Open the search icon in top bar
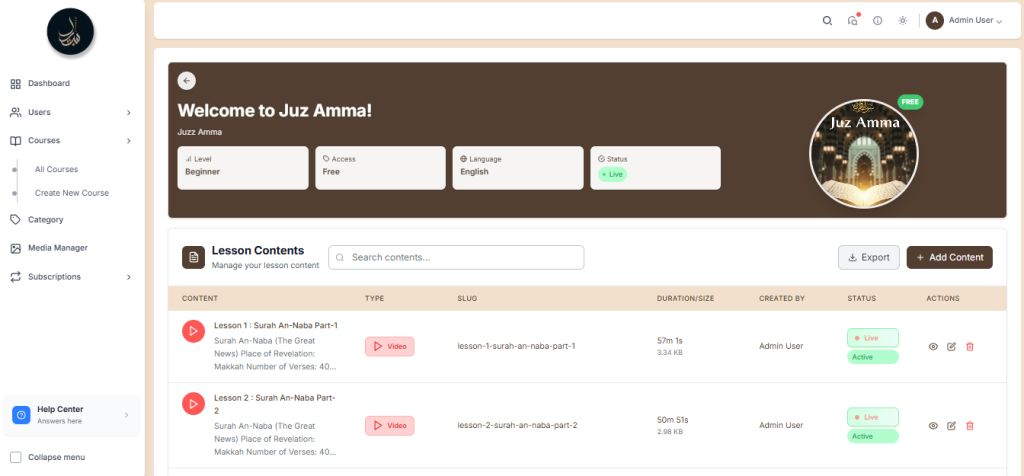 click(827, 20)
